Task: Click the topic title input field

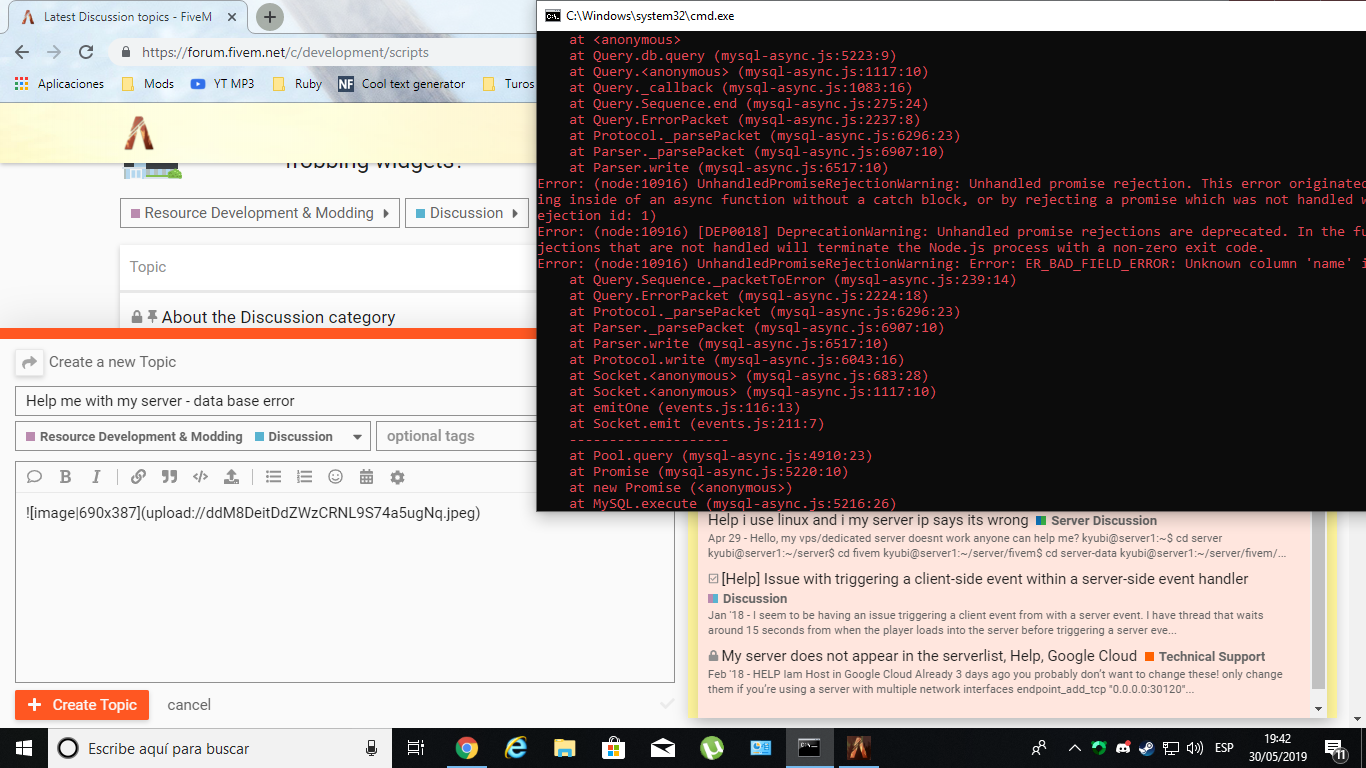Action: tap(276, 401)
